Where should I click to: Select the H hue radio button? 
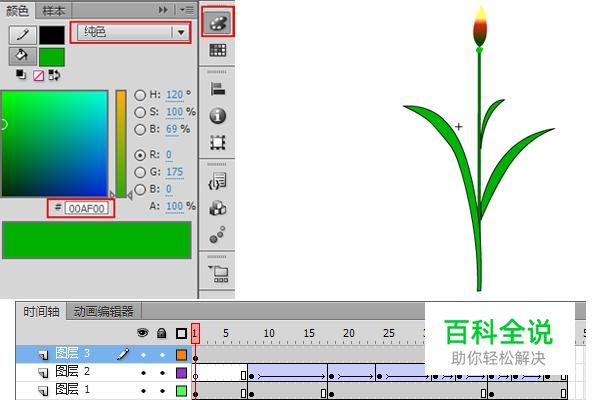140,95
